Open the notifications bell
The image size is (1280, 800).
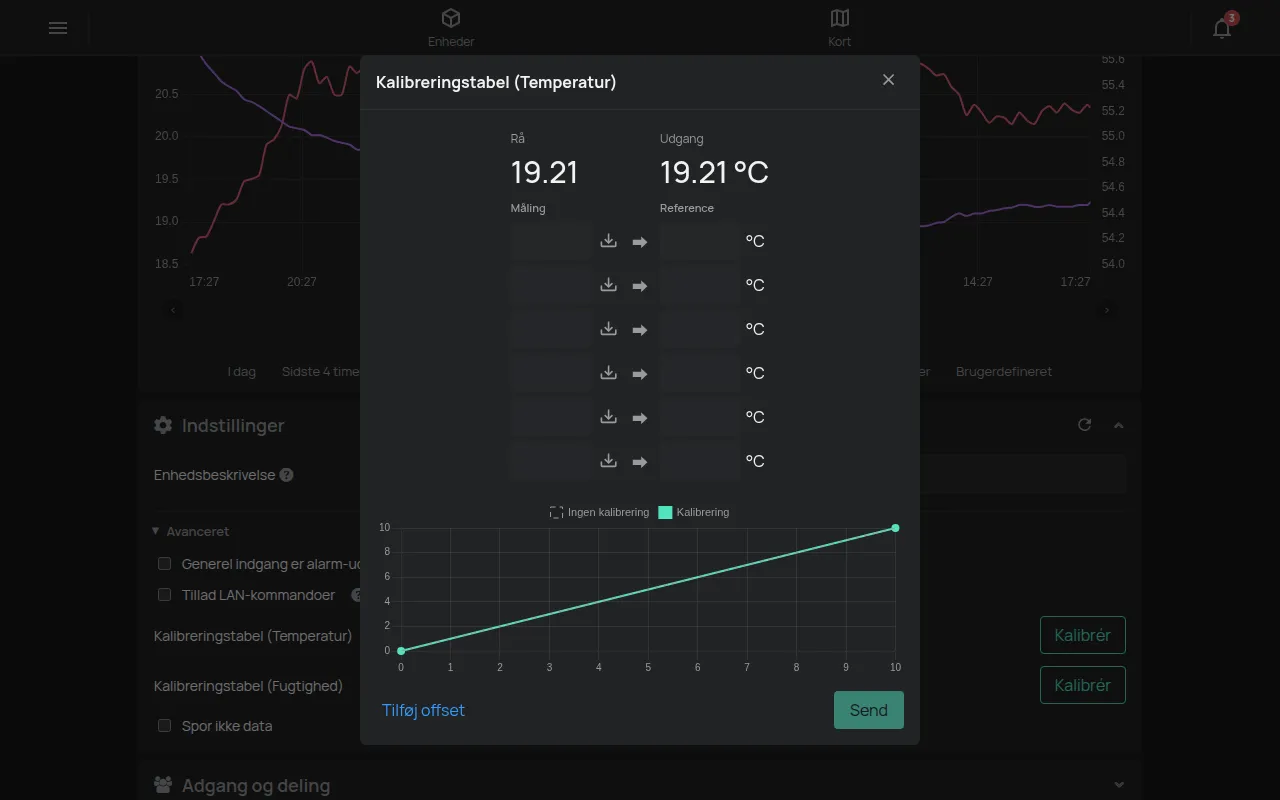coord(1222,28)
